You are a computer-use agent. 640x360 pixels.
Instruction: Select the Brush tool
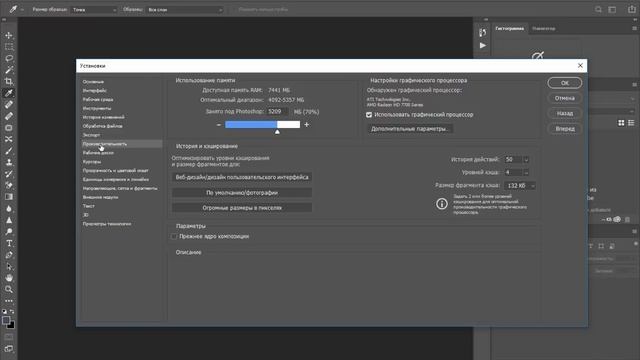pyautogui.click(x=9, y=151)
